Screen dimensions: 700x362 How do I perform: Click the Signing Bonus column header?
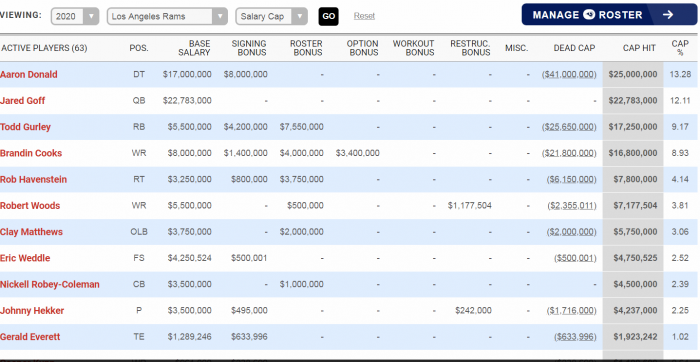click(x=249, y=48)
